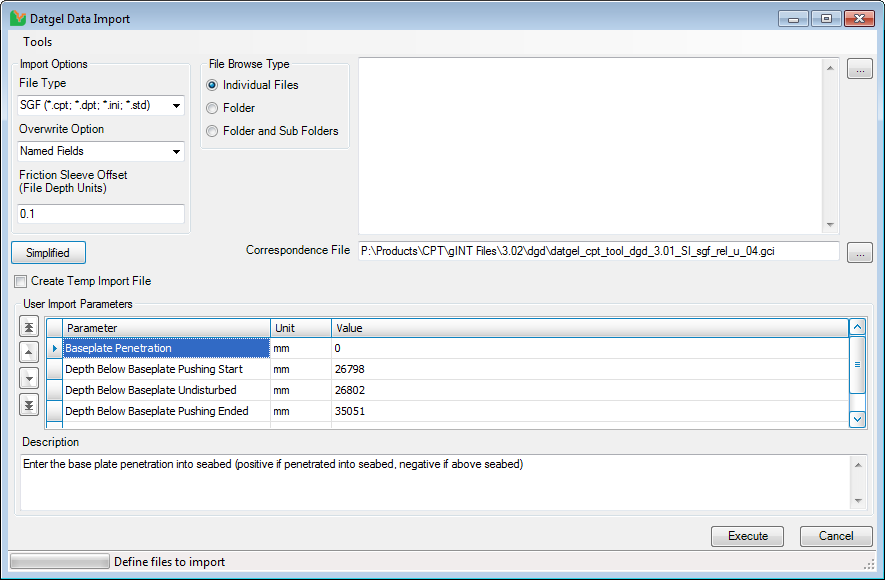Open the Tools menu
885x580 pixels.
[x=38, y=42]
